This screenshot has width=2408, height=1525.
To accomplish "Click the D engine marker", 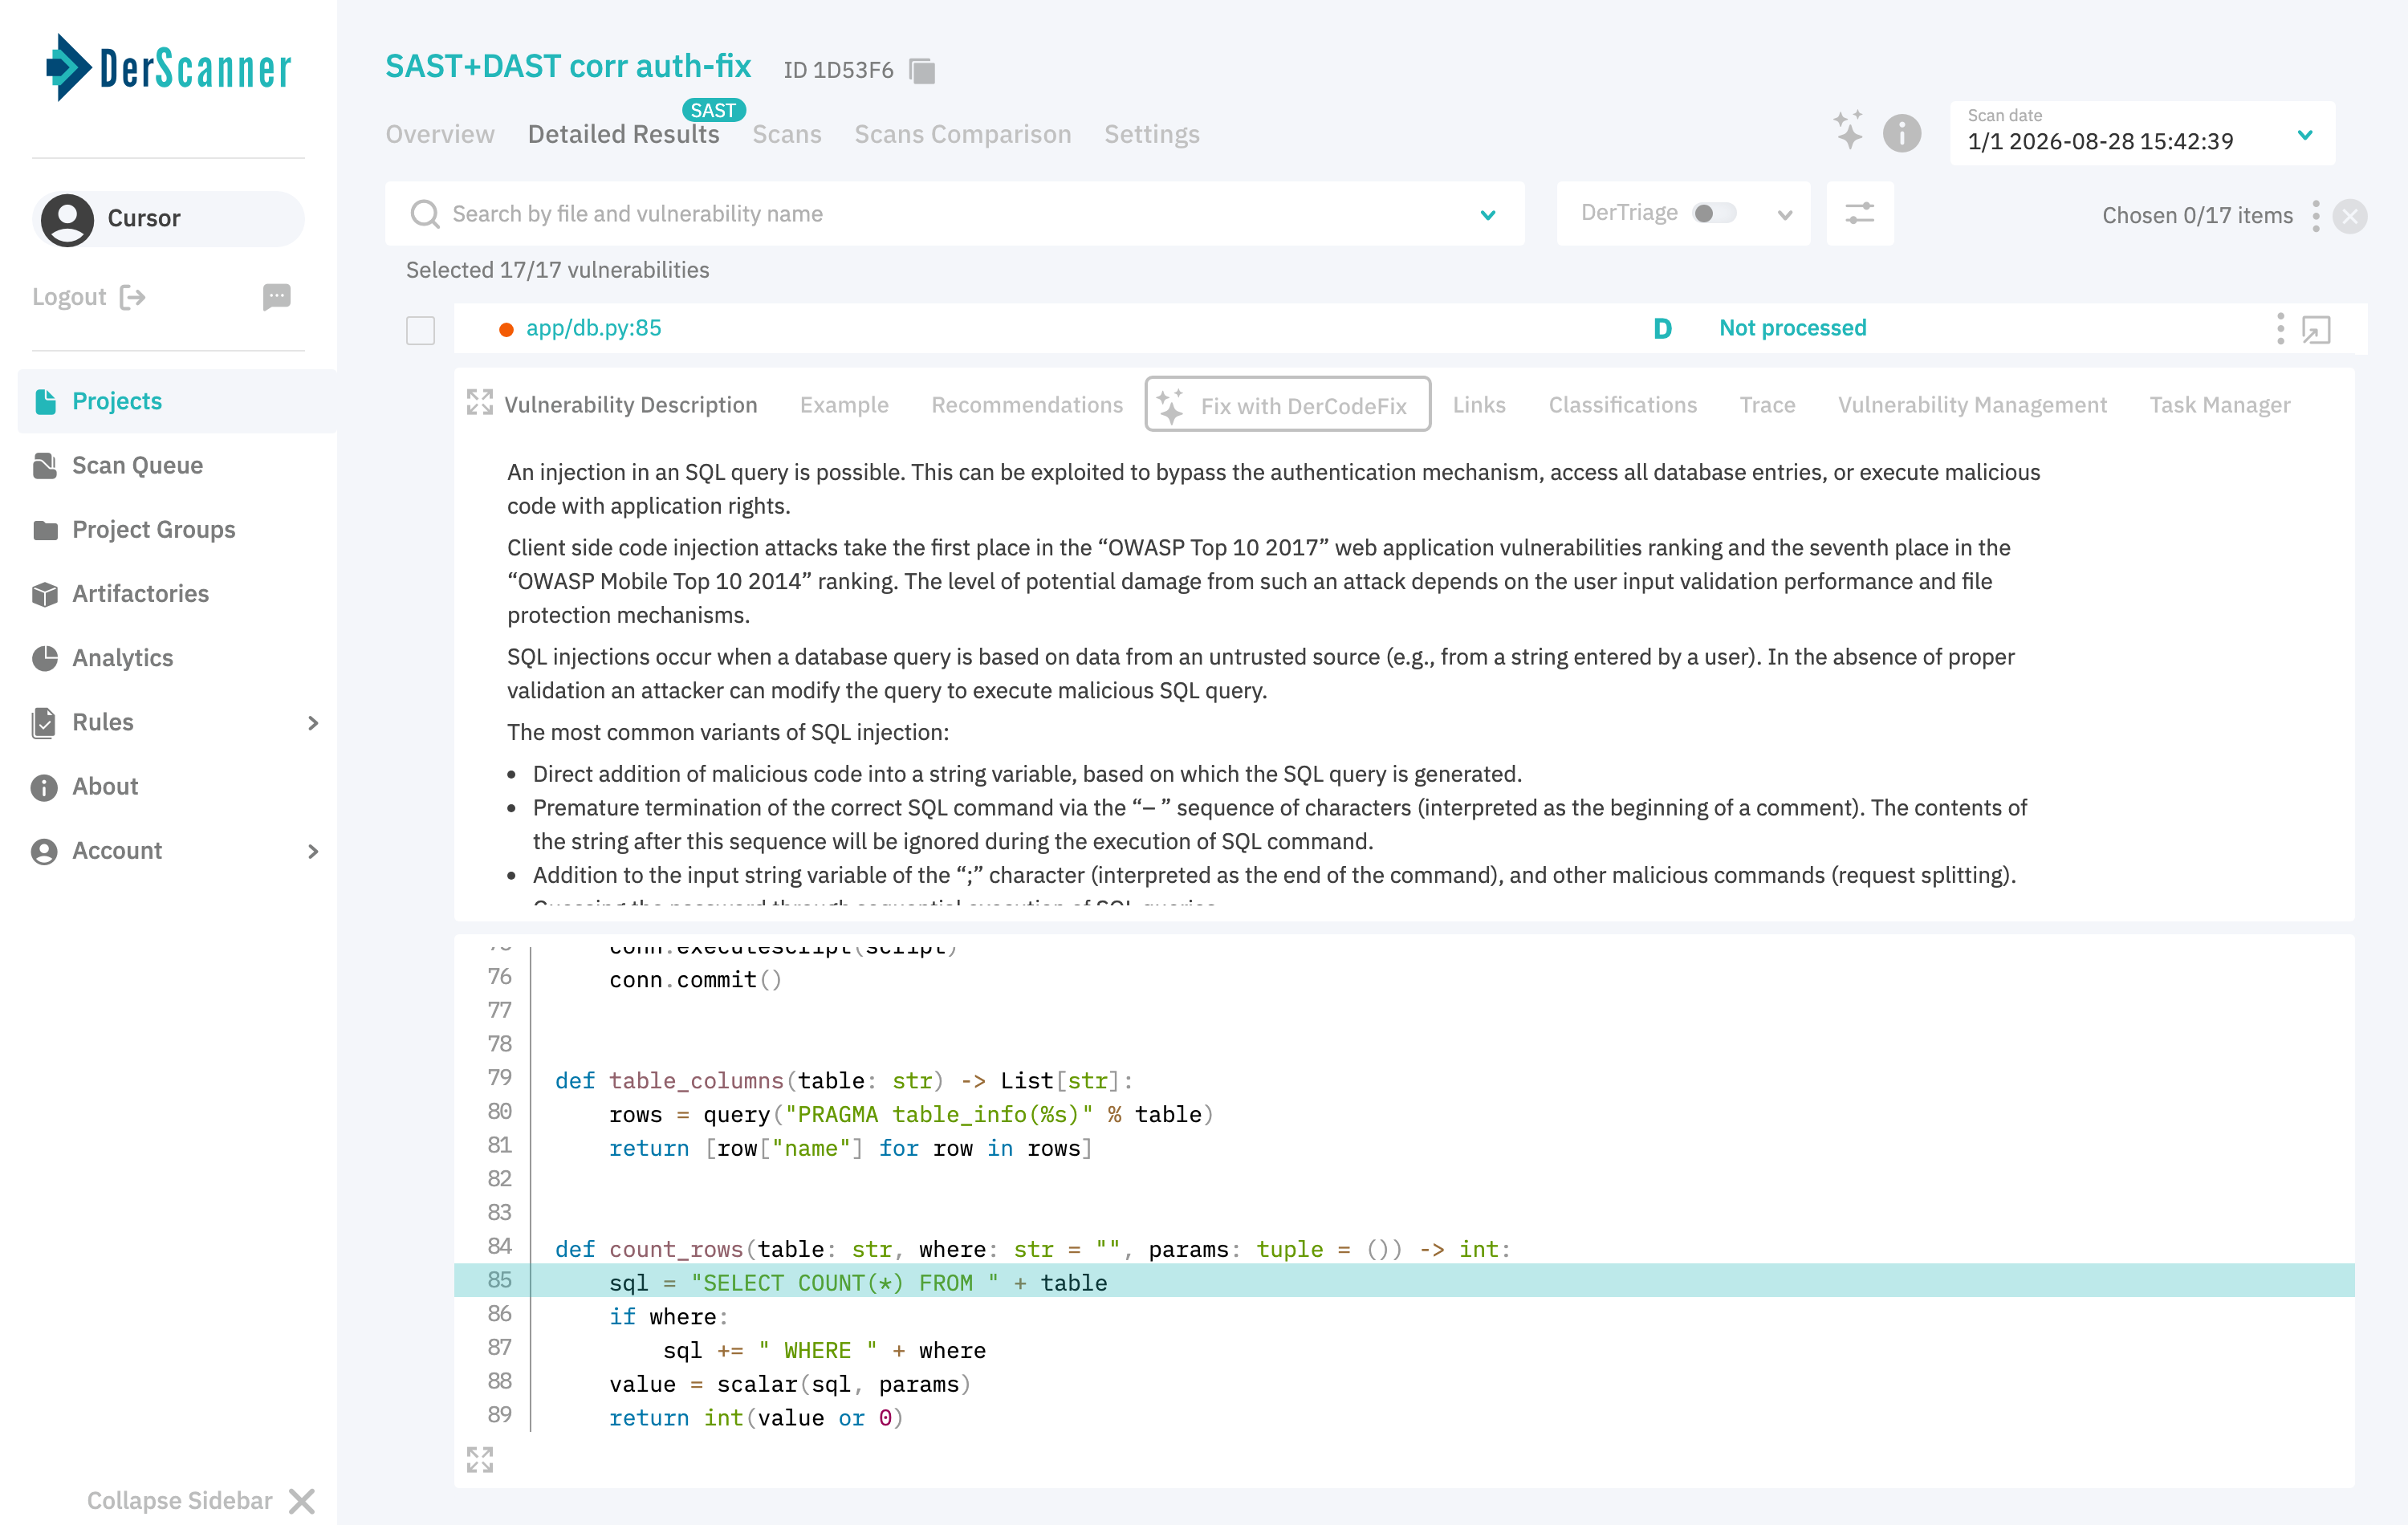I will pyautogui.click(x=1662, y=328).
